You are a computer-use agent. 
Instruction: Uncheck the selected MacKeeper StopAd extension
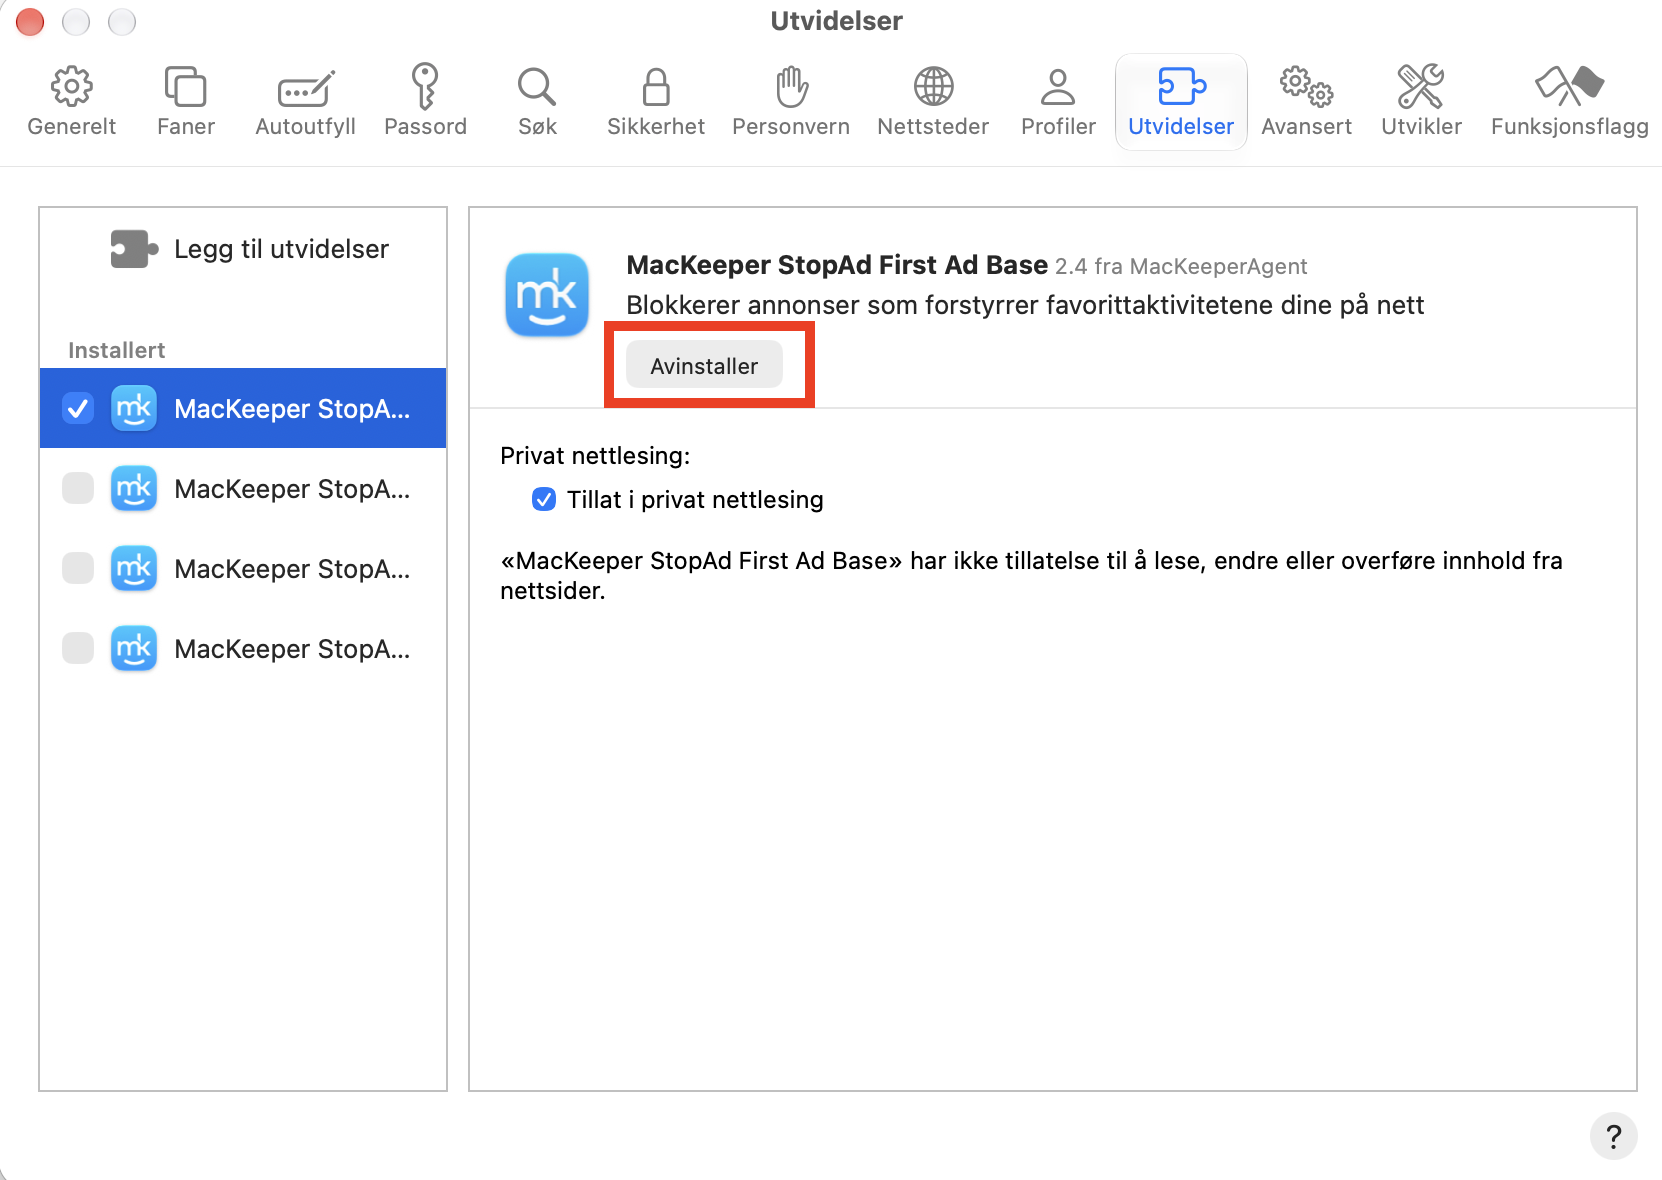(x=78, y=408)
